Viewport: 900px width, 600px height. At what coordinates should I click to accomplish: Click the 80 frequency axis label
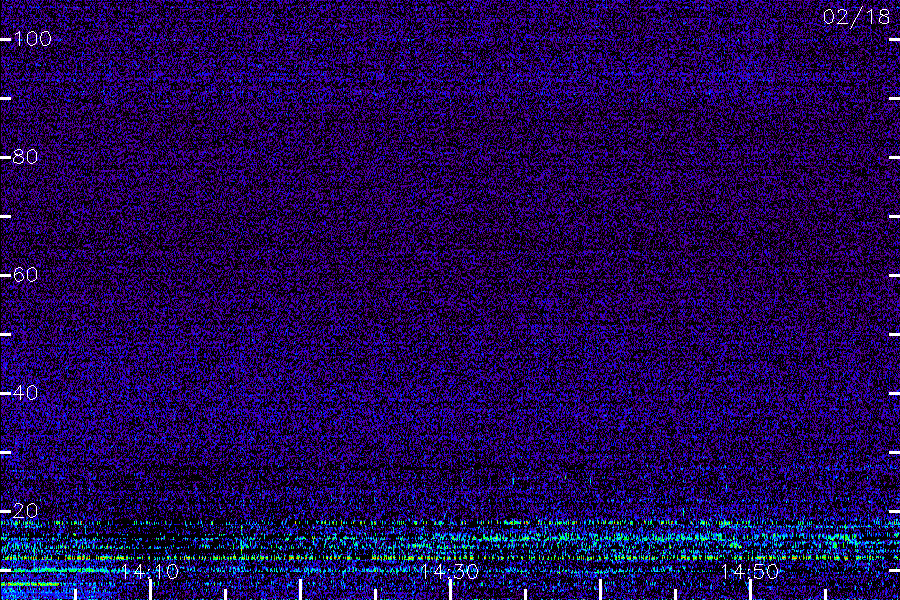(25, 157)
